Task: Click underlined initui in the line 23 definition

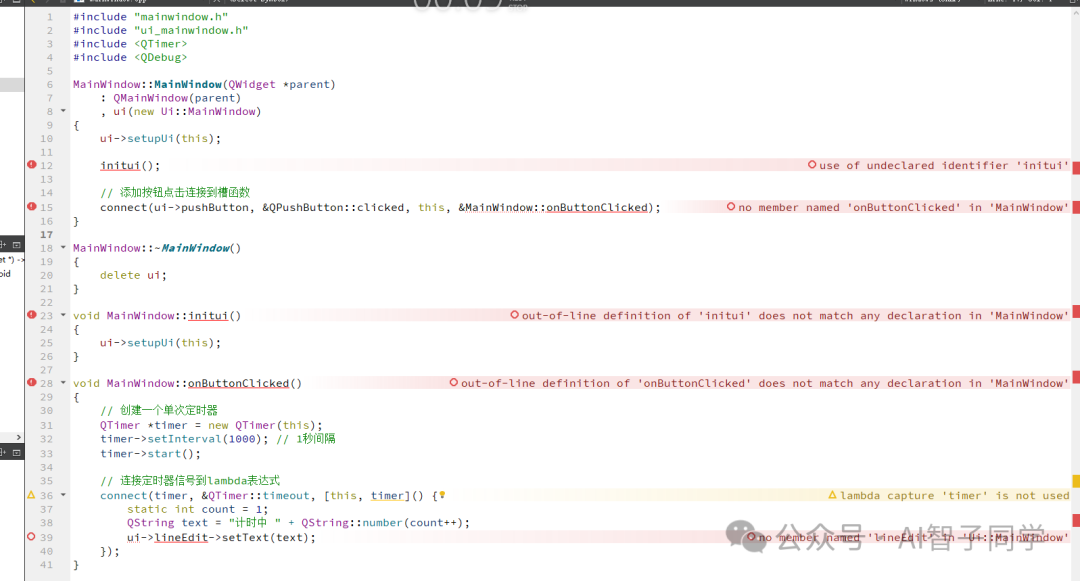Action: tap(207, 315)
